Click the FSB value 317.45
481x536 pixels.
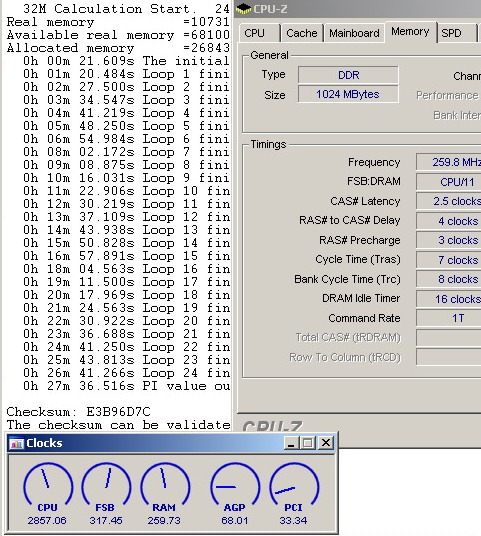pyautogui.click(x=106, y=521)
